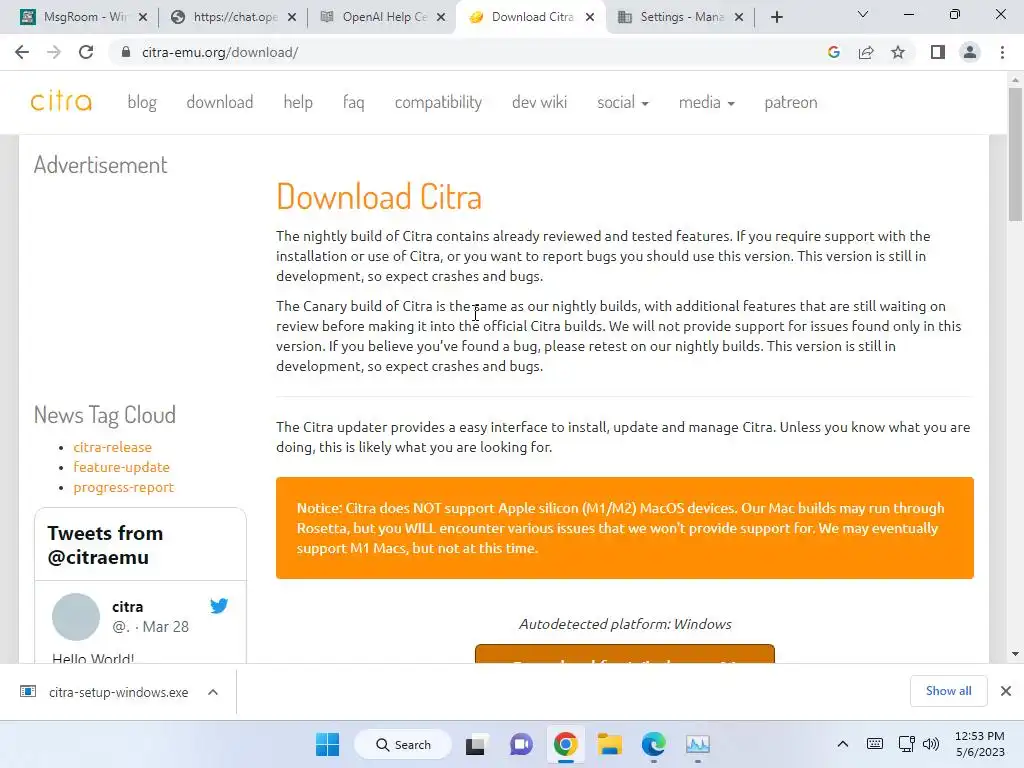Close the downloads bar
This screenshot has width=1024, height=768.
coord(1006,691)
